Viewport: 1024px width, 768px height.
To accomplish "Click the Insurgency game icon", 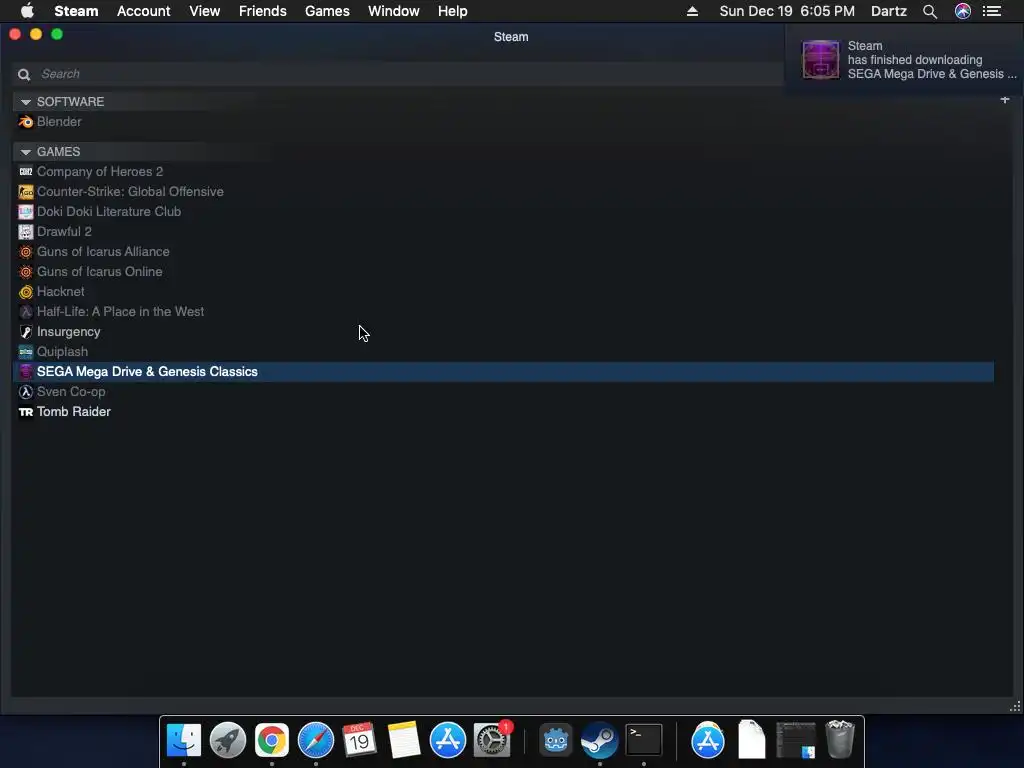I will pyautogui.click(x=25, y=332).
